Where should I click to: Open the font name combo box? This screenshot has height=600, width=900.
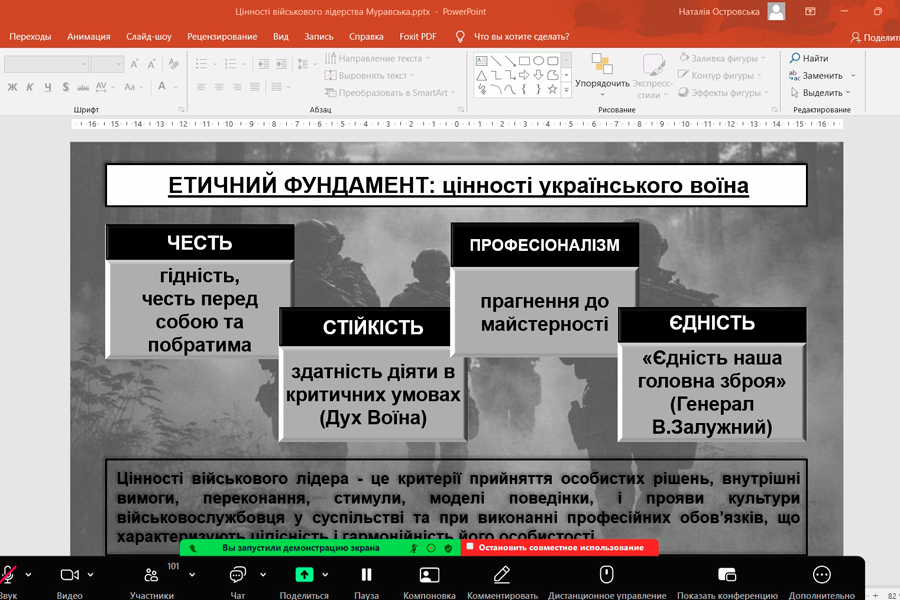pos(46,64)
